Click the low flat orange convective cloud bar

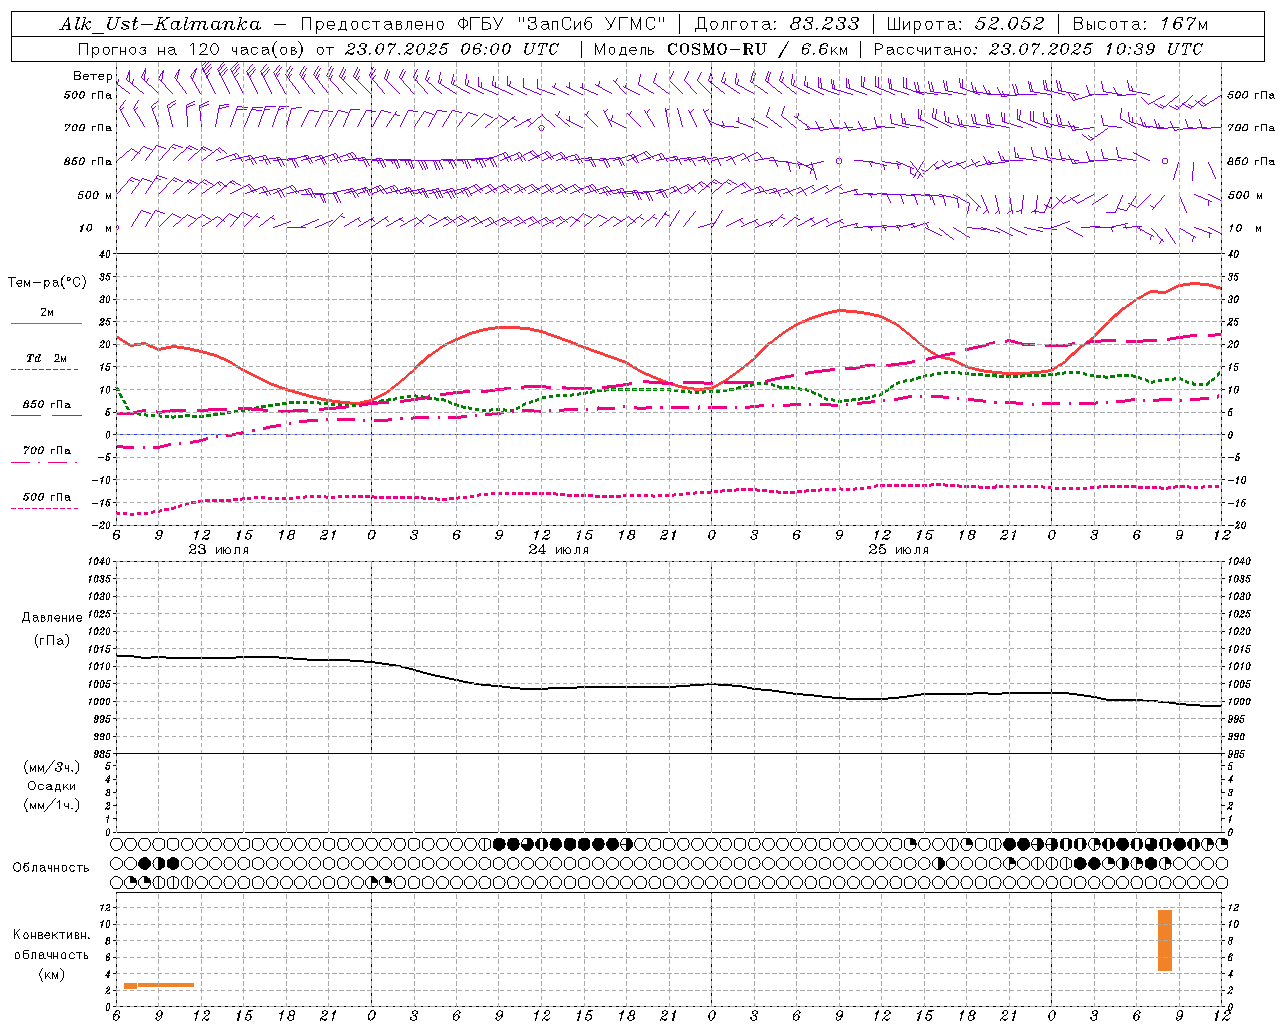click(159, 985)
